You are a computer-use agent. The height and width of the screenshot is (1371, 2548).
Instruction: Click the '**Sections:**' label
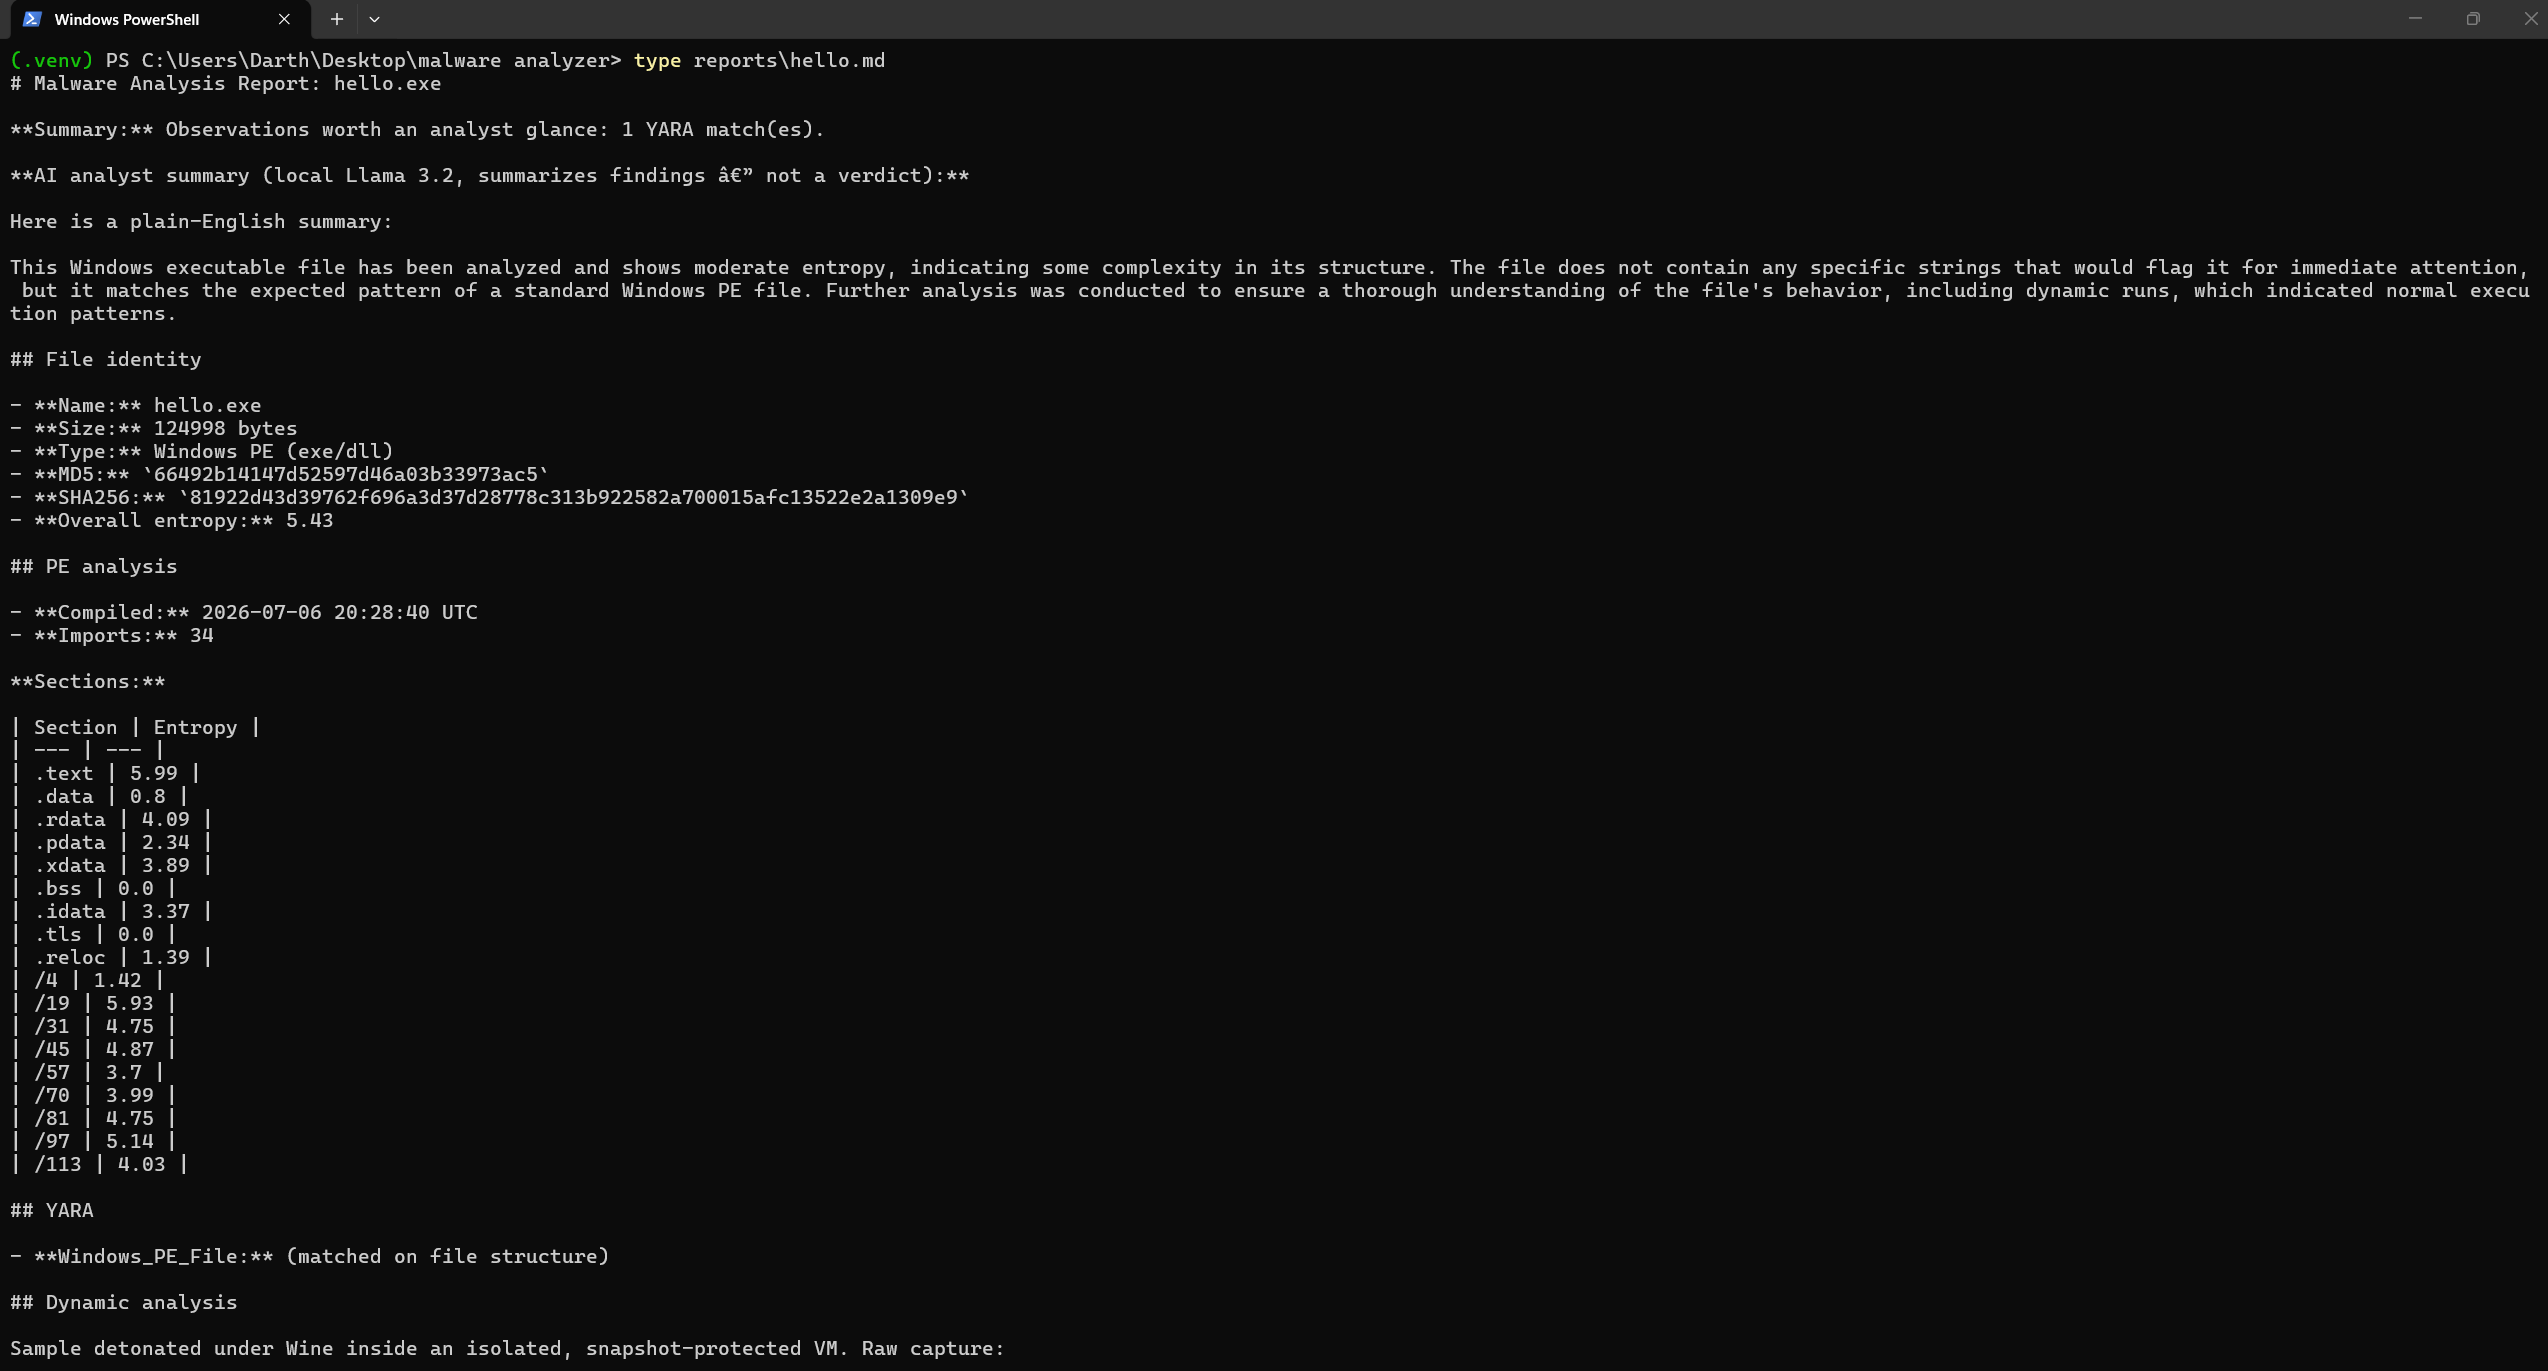(x=88, y=682)
